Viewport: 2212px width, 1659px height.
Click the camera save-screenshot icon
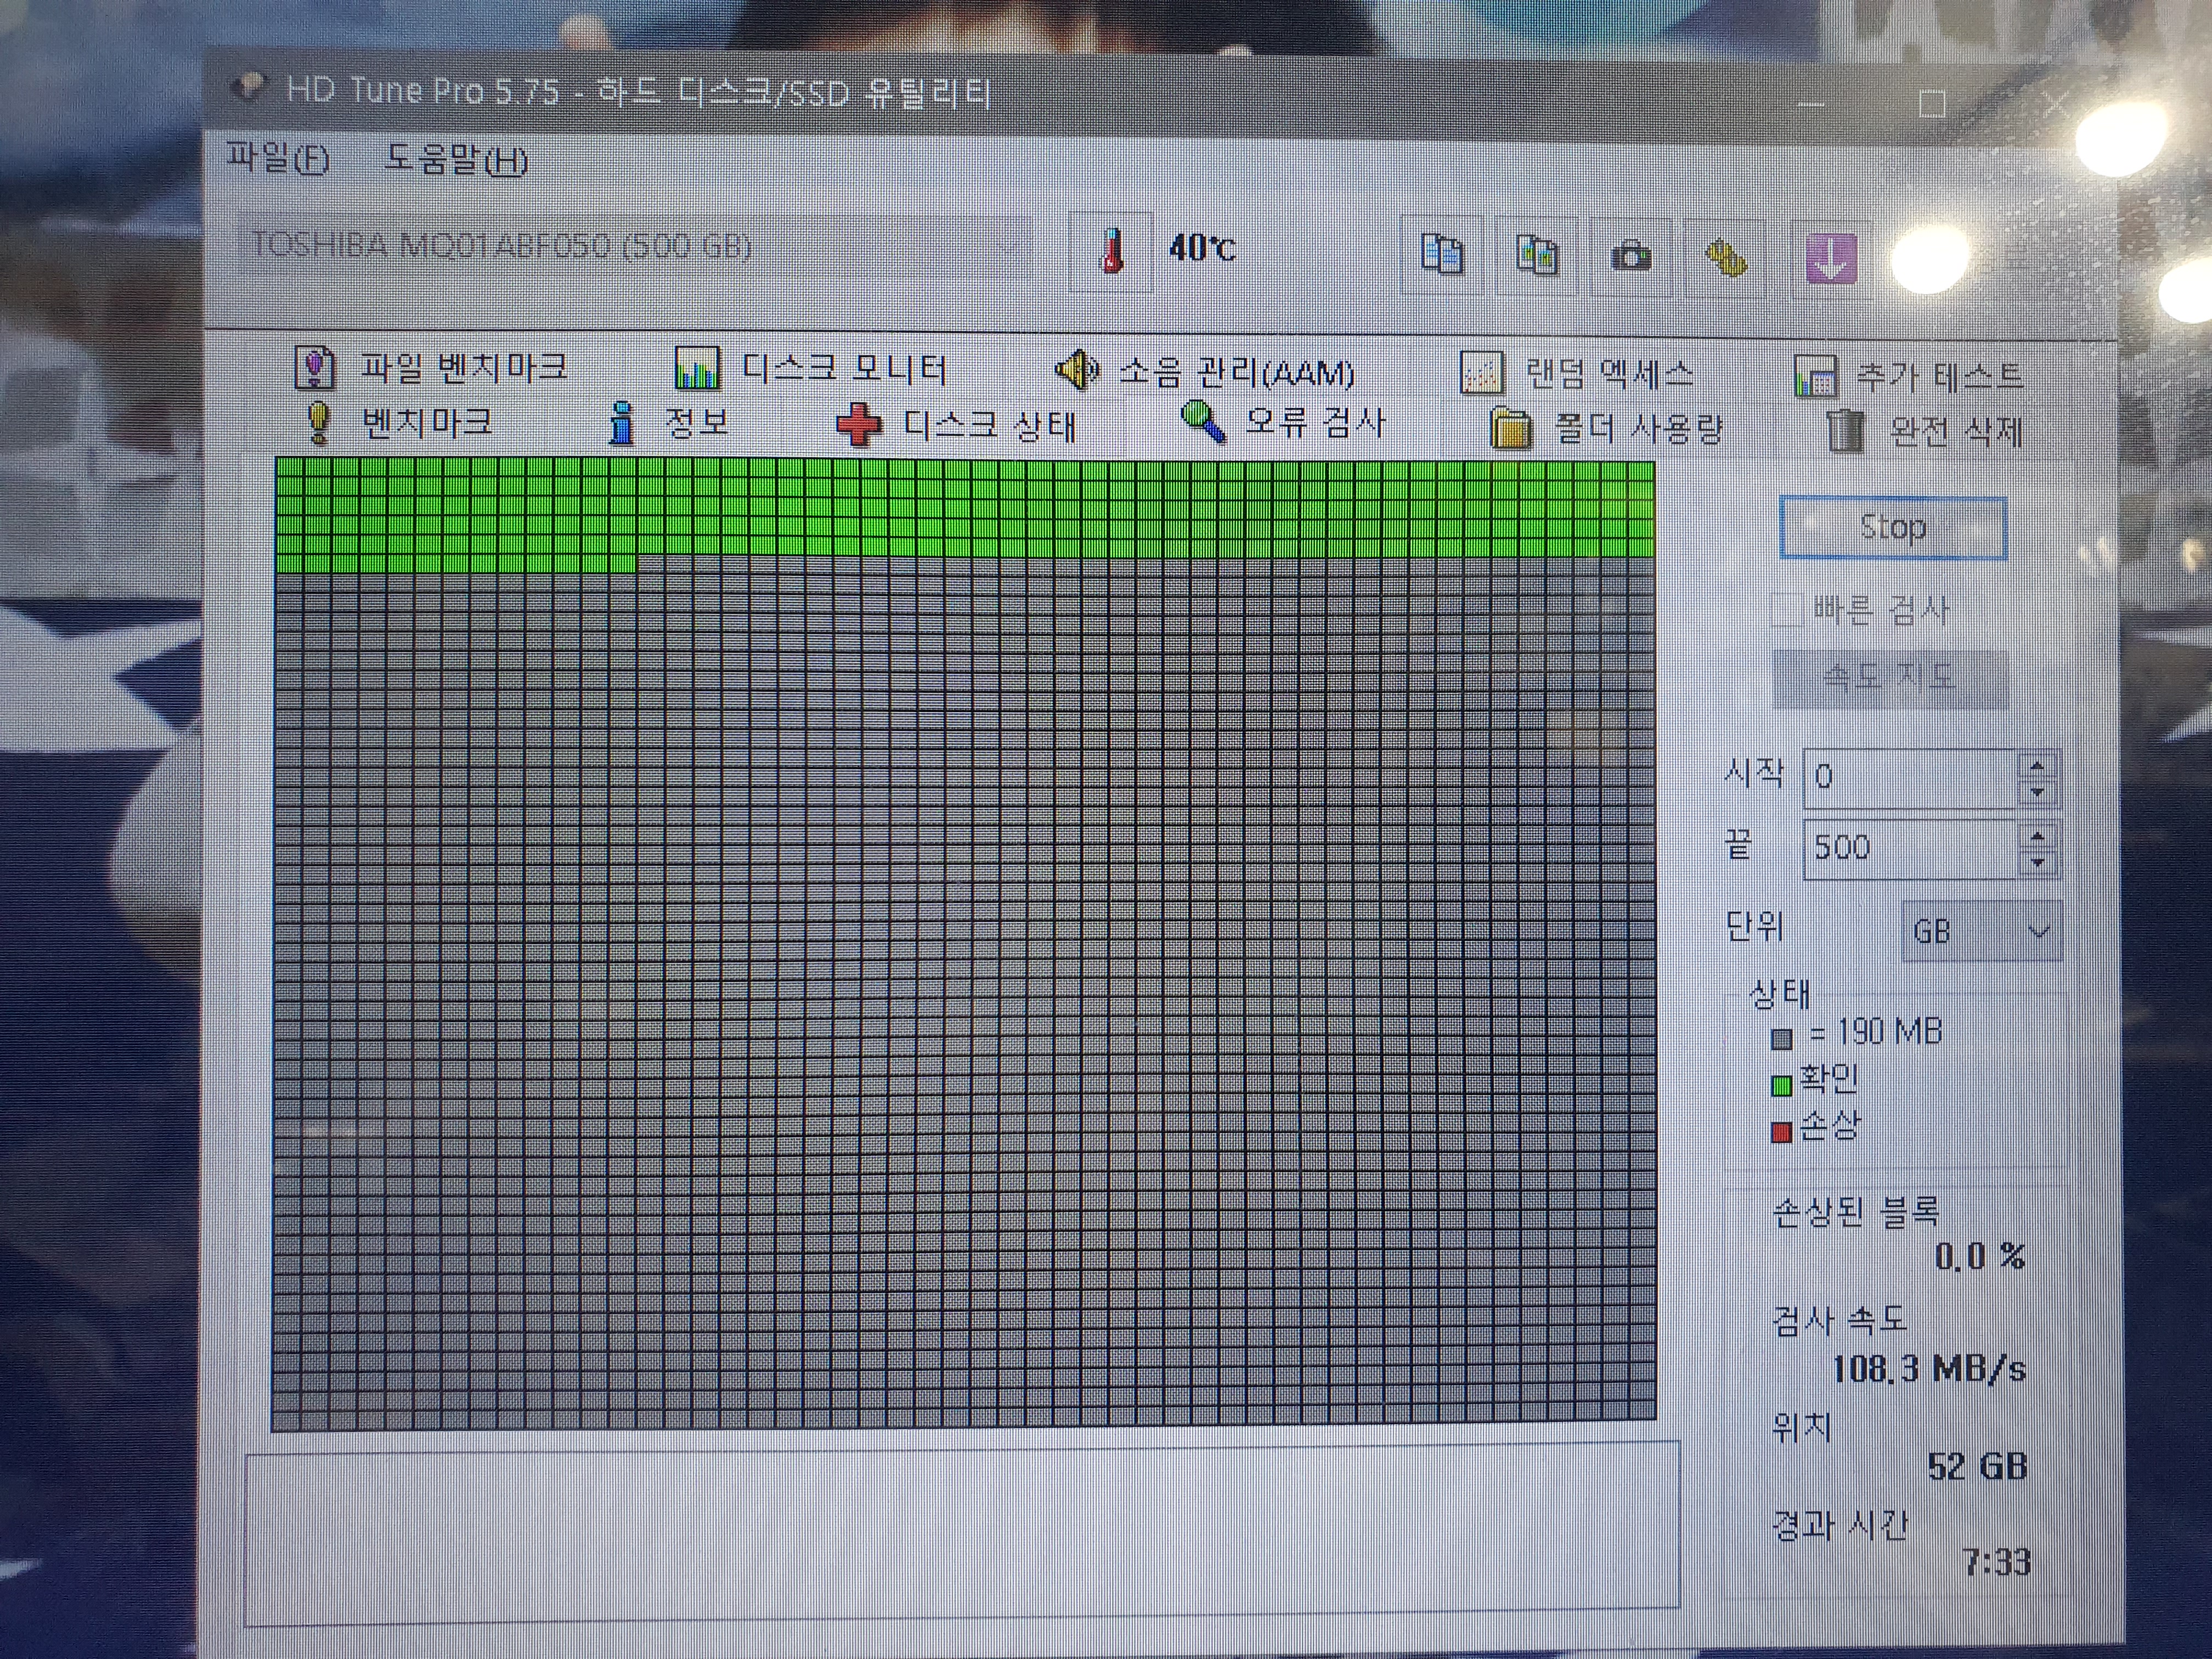[1631, 257]
